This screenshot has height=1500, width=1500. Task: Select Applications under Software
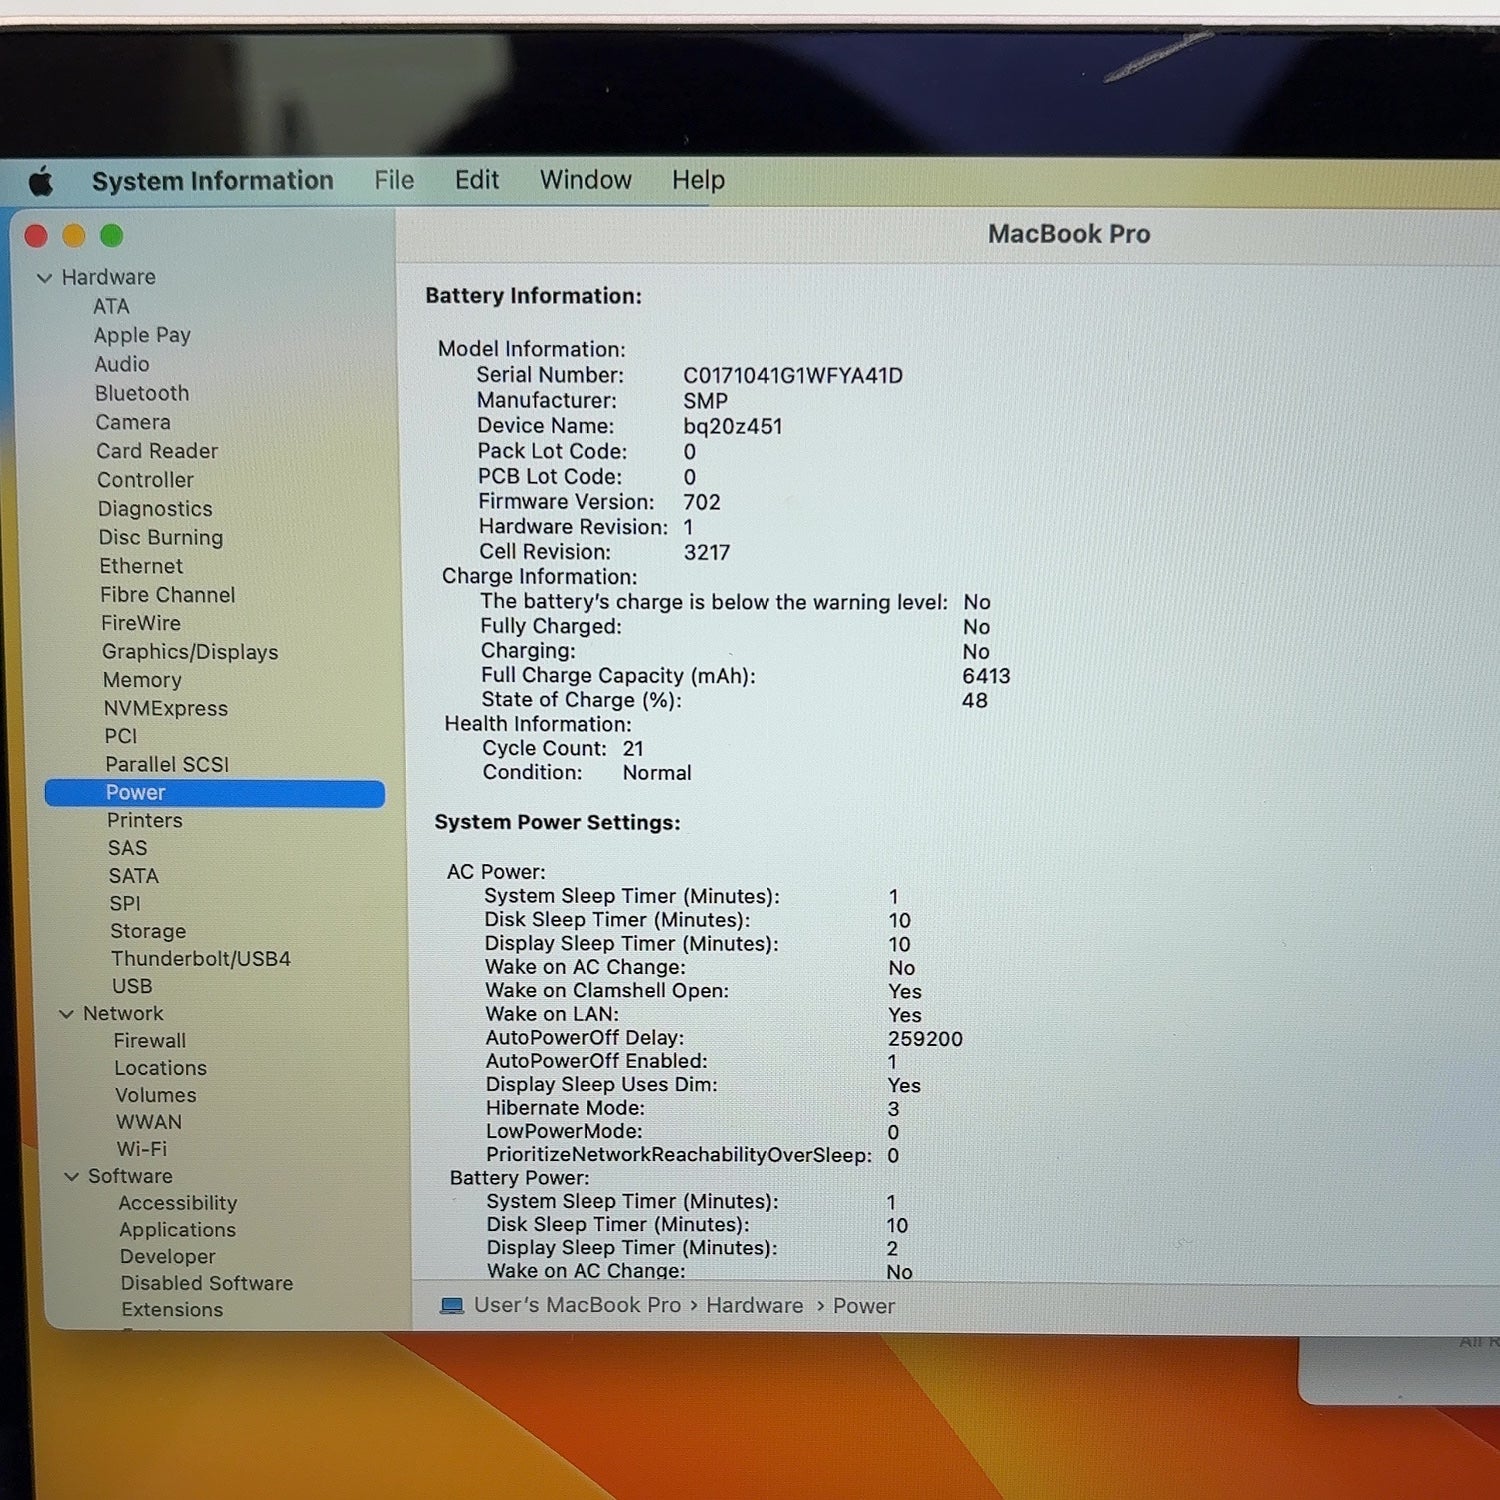click(178, 1231)
